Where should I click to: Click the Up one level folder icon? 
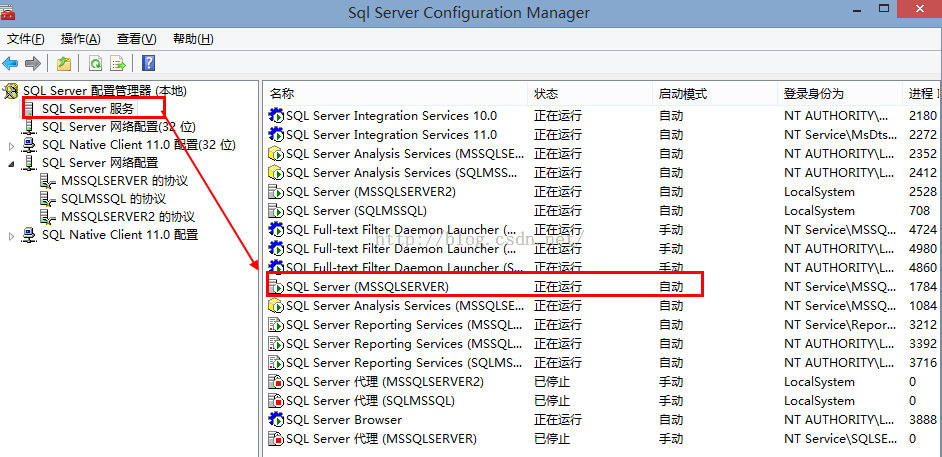[x=64, y=63]
